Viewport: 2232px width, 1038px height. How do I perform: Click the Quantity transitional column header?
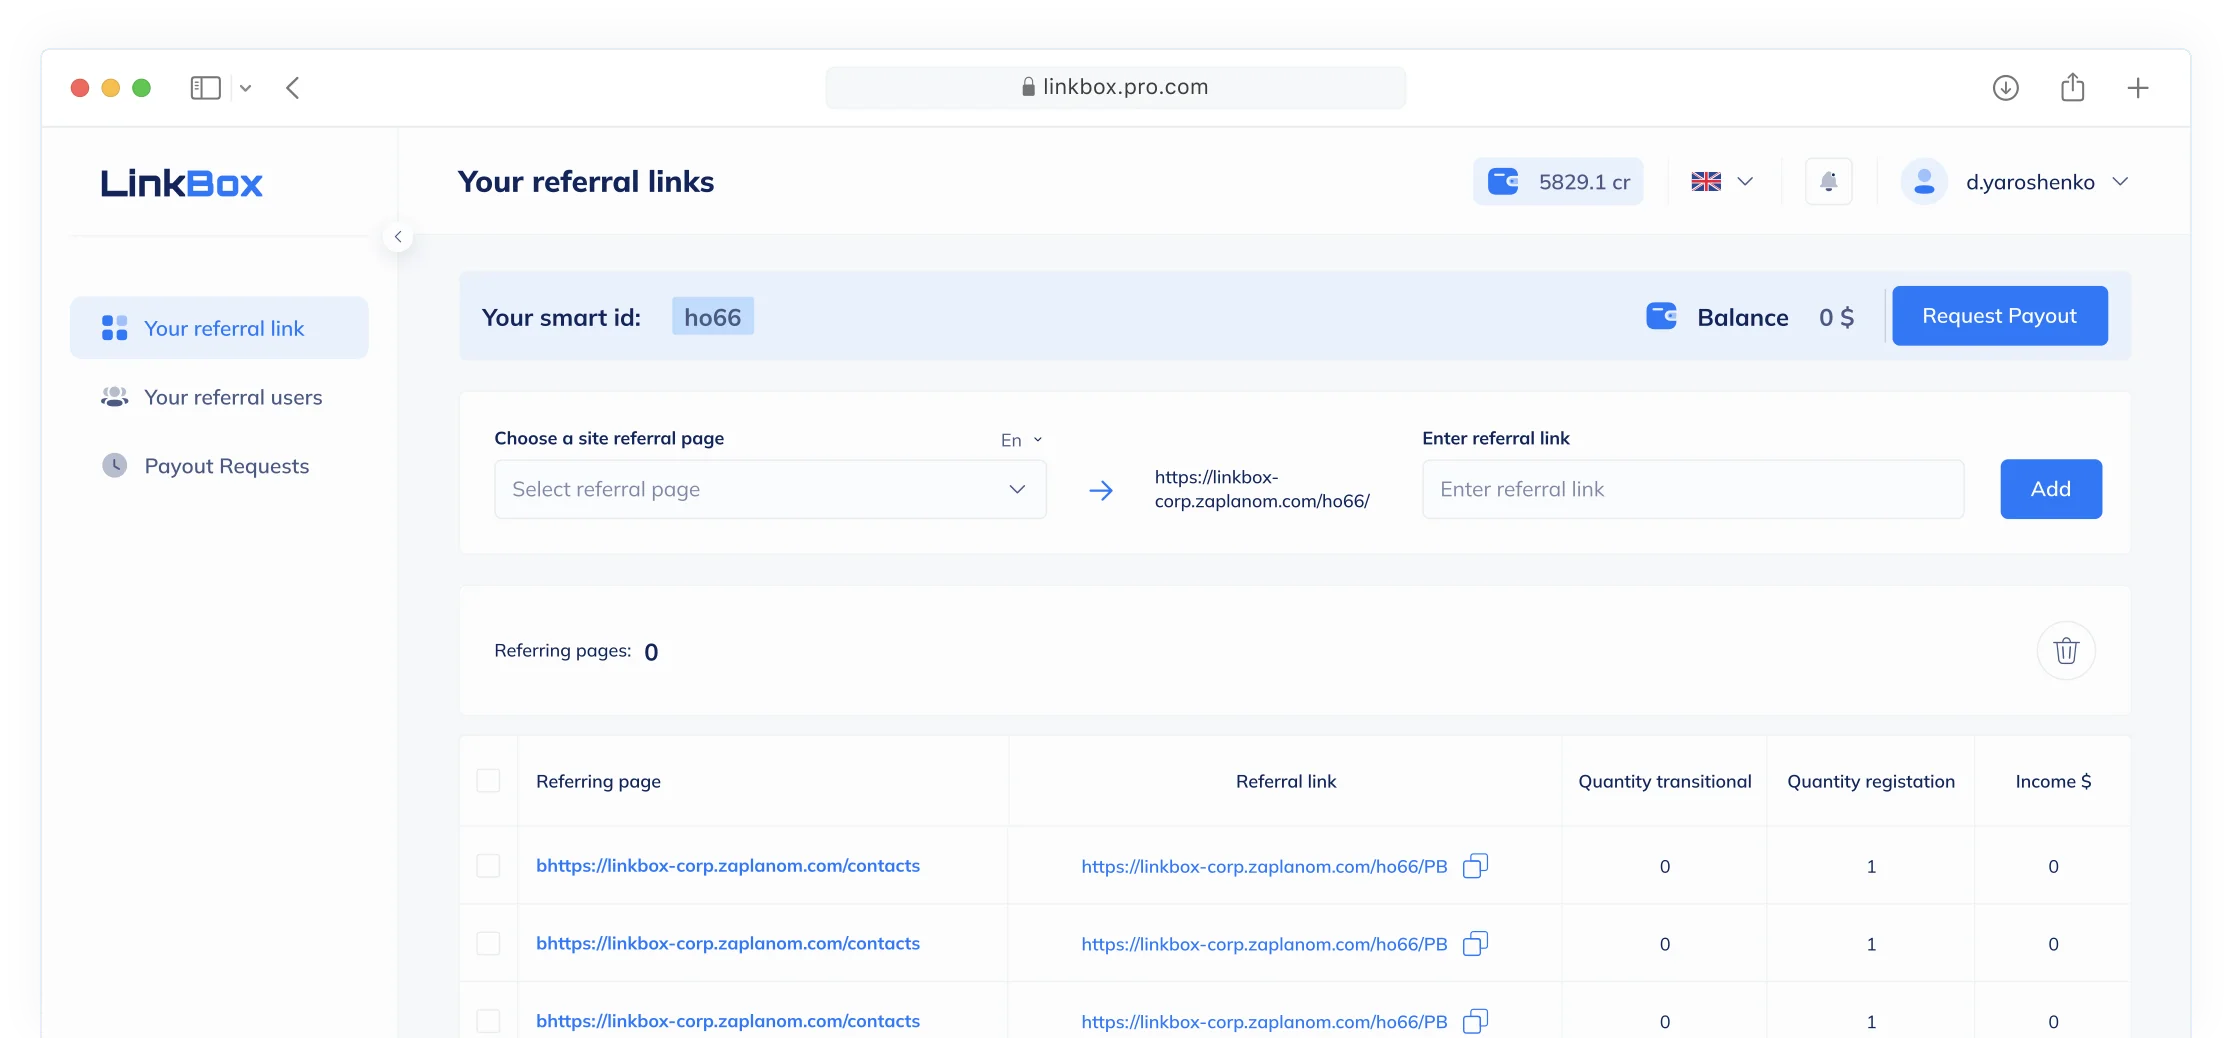click(x=1665, y=781)
